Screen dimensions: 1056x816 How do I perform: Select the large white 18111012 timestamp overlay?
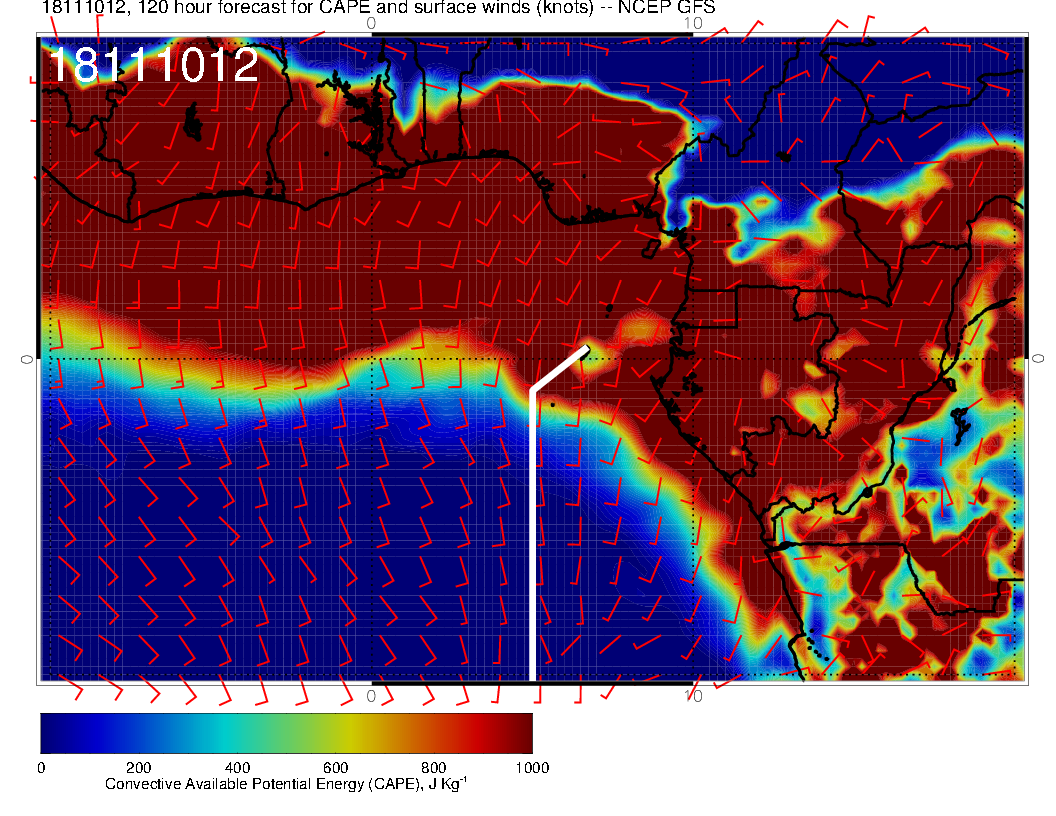[154, 65]
